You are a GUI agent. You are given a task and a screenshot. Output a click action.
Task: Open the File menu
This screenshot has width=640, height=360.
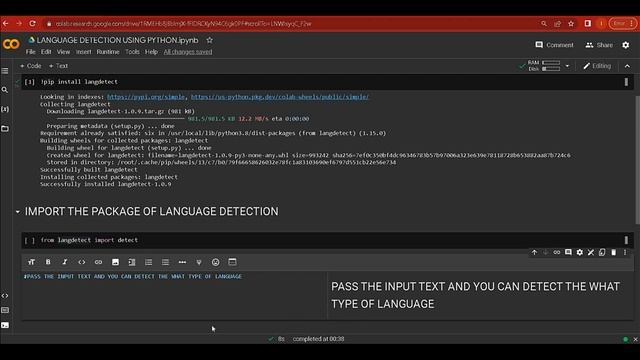tap(31, 52)
